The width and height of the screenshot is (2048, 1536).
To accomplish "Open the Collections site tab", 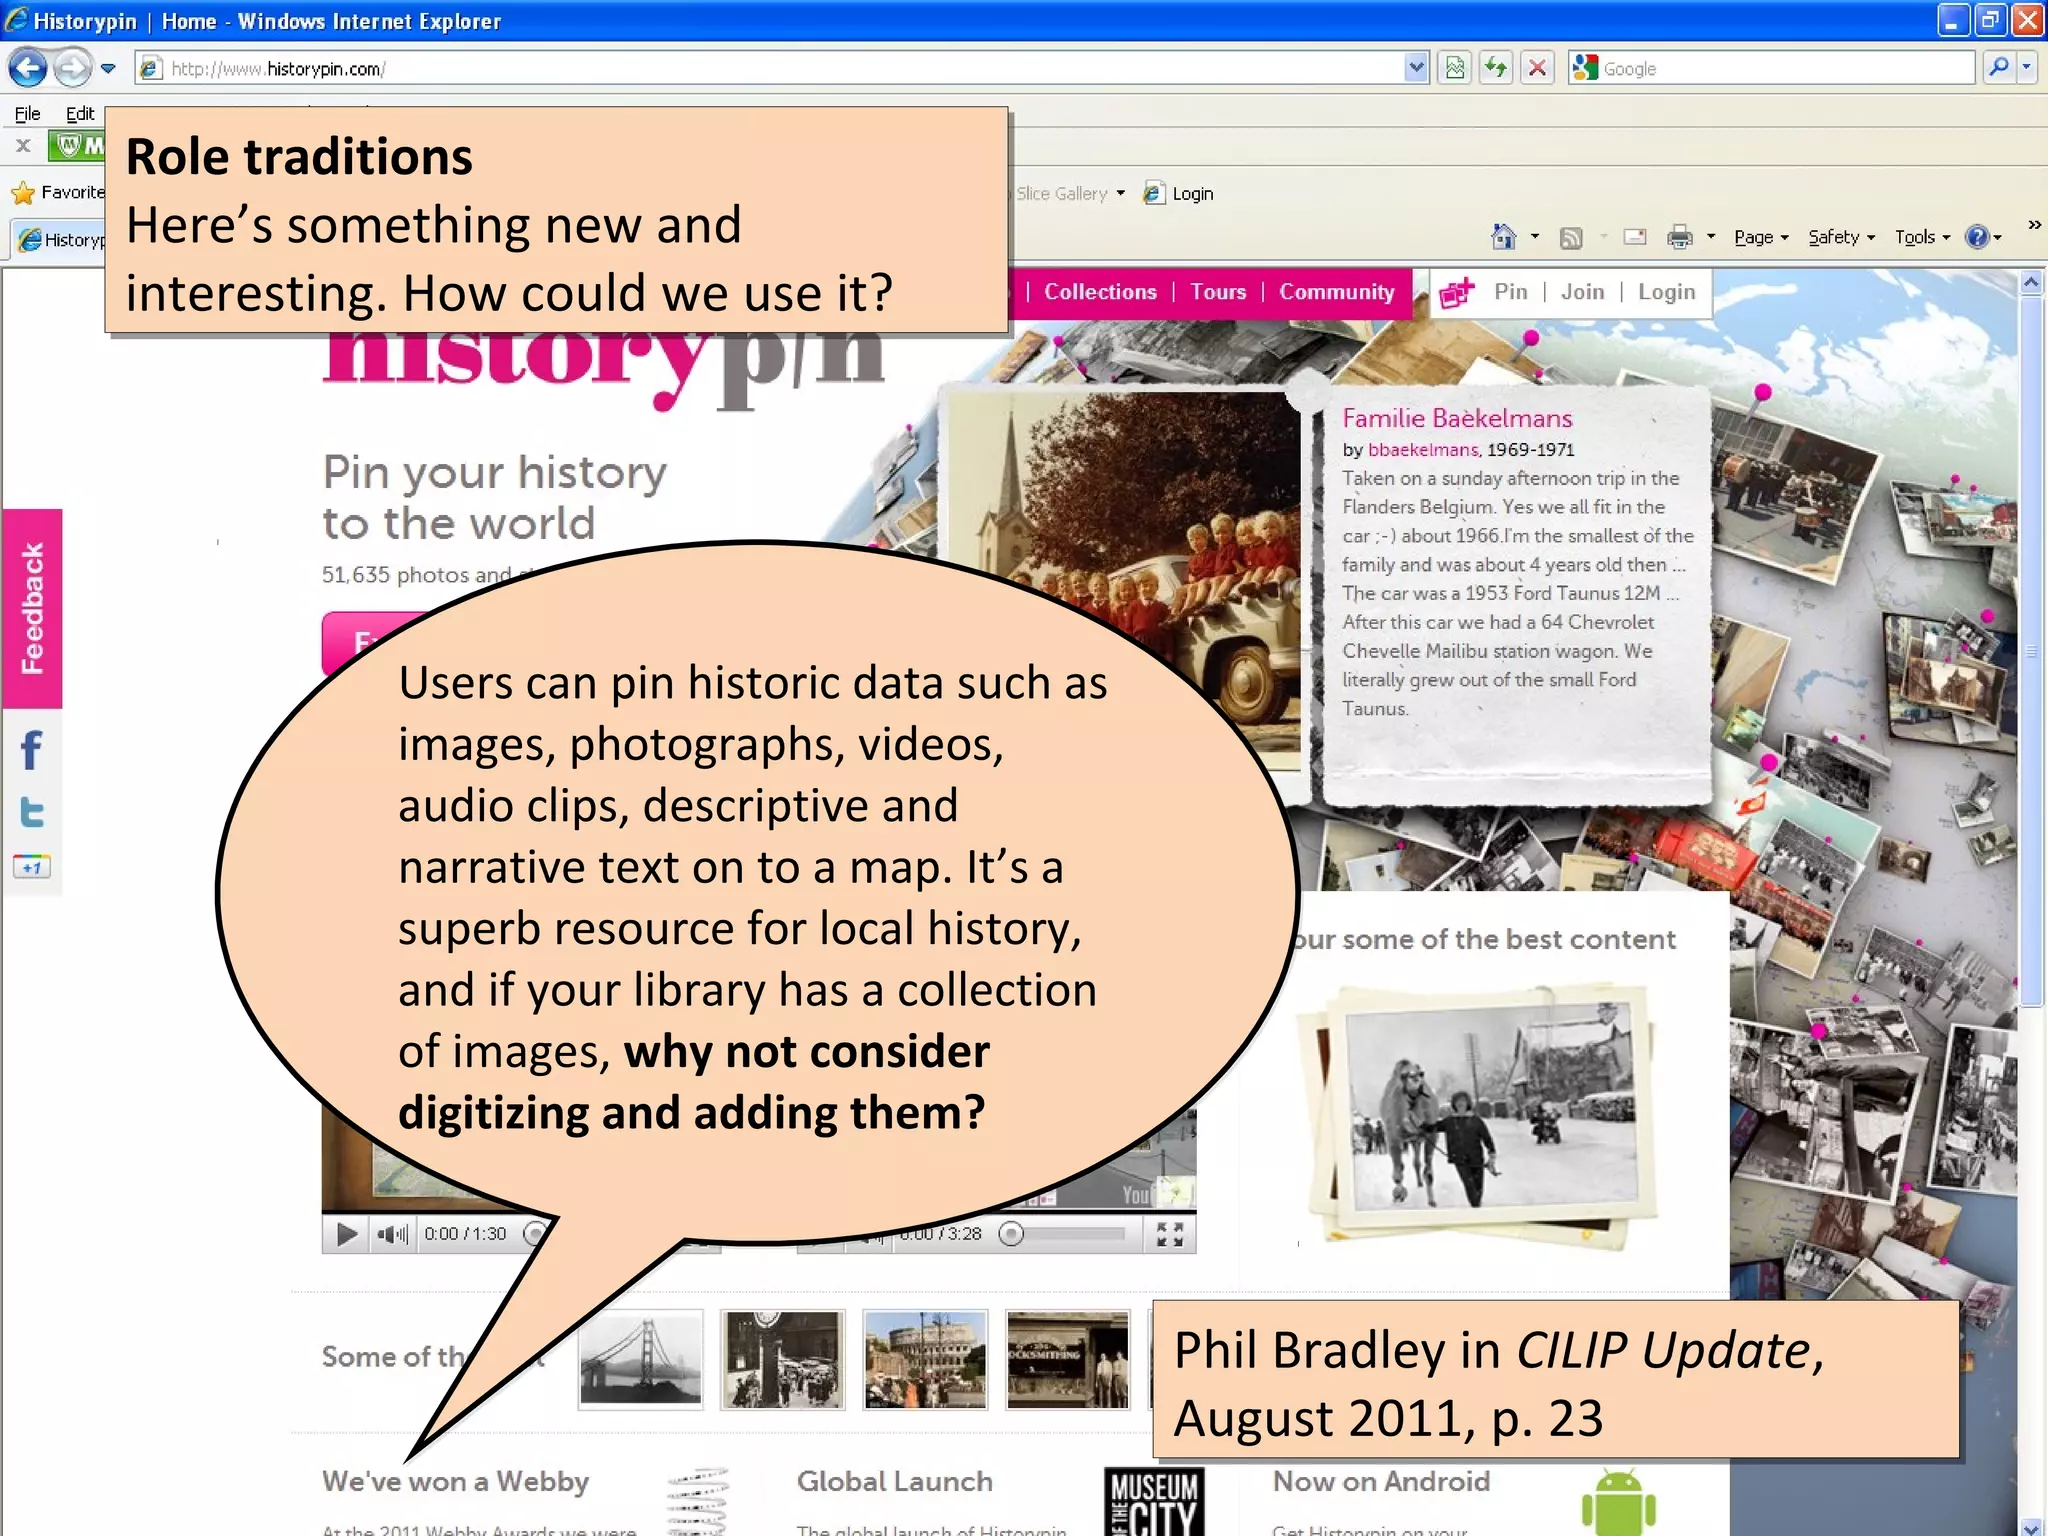I will coord(1100,292).
